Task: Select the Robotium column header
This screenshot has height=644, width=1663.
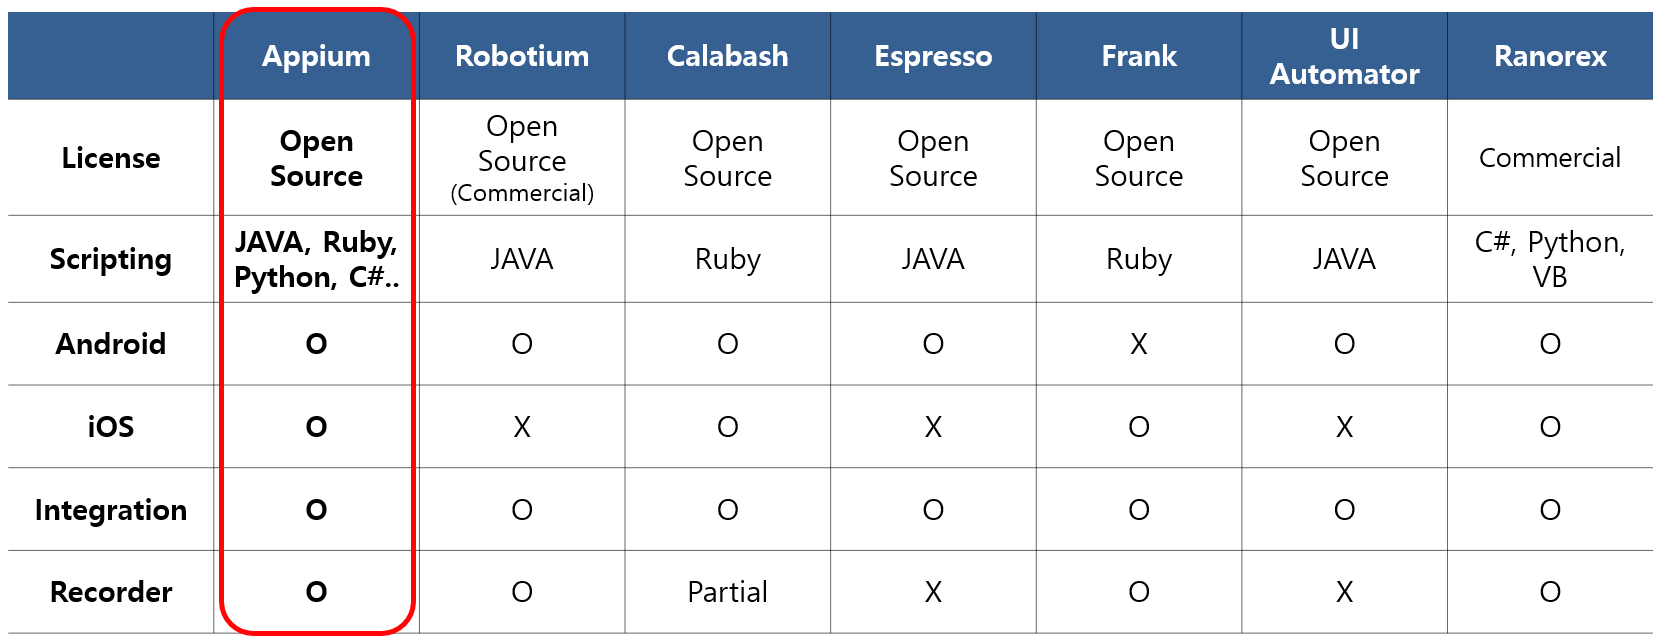Action: (x=522, y=56)
